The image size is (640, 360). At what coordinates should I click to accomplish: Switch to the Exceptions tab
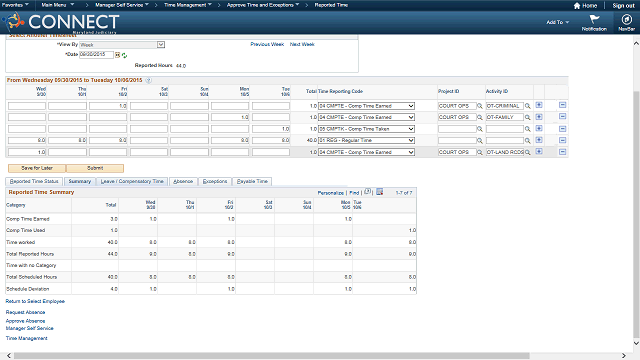click(215, 181)
